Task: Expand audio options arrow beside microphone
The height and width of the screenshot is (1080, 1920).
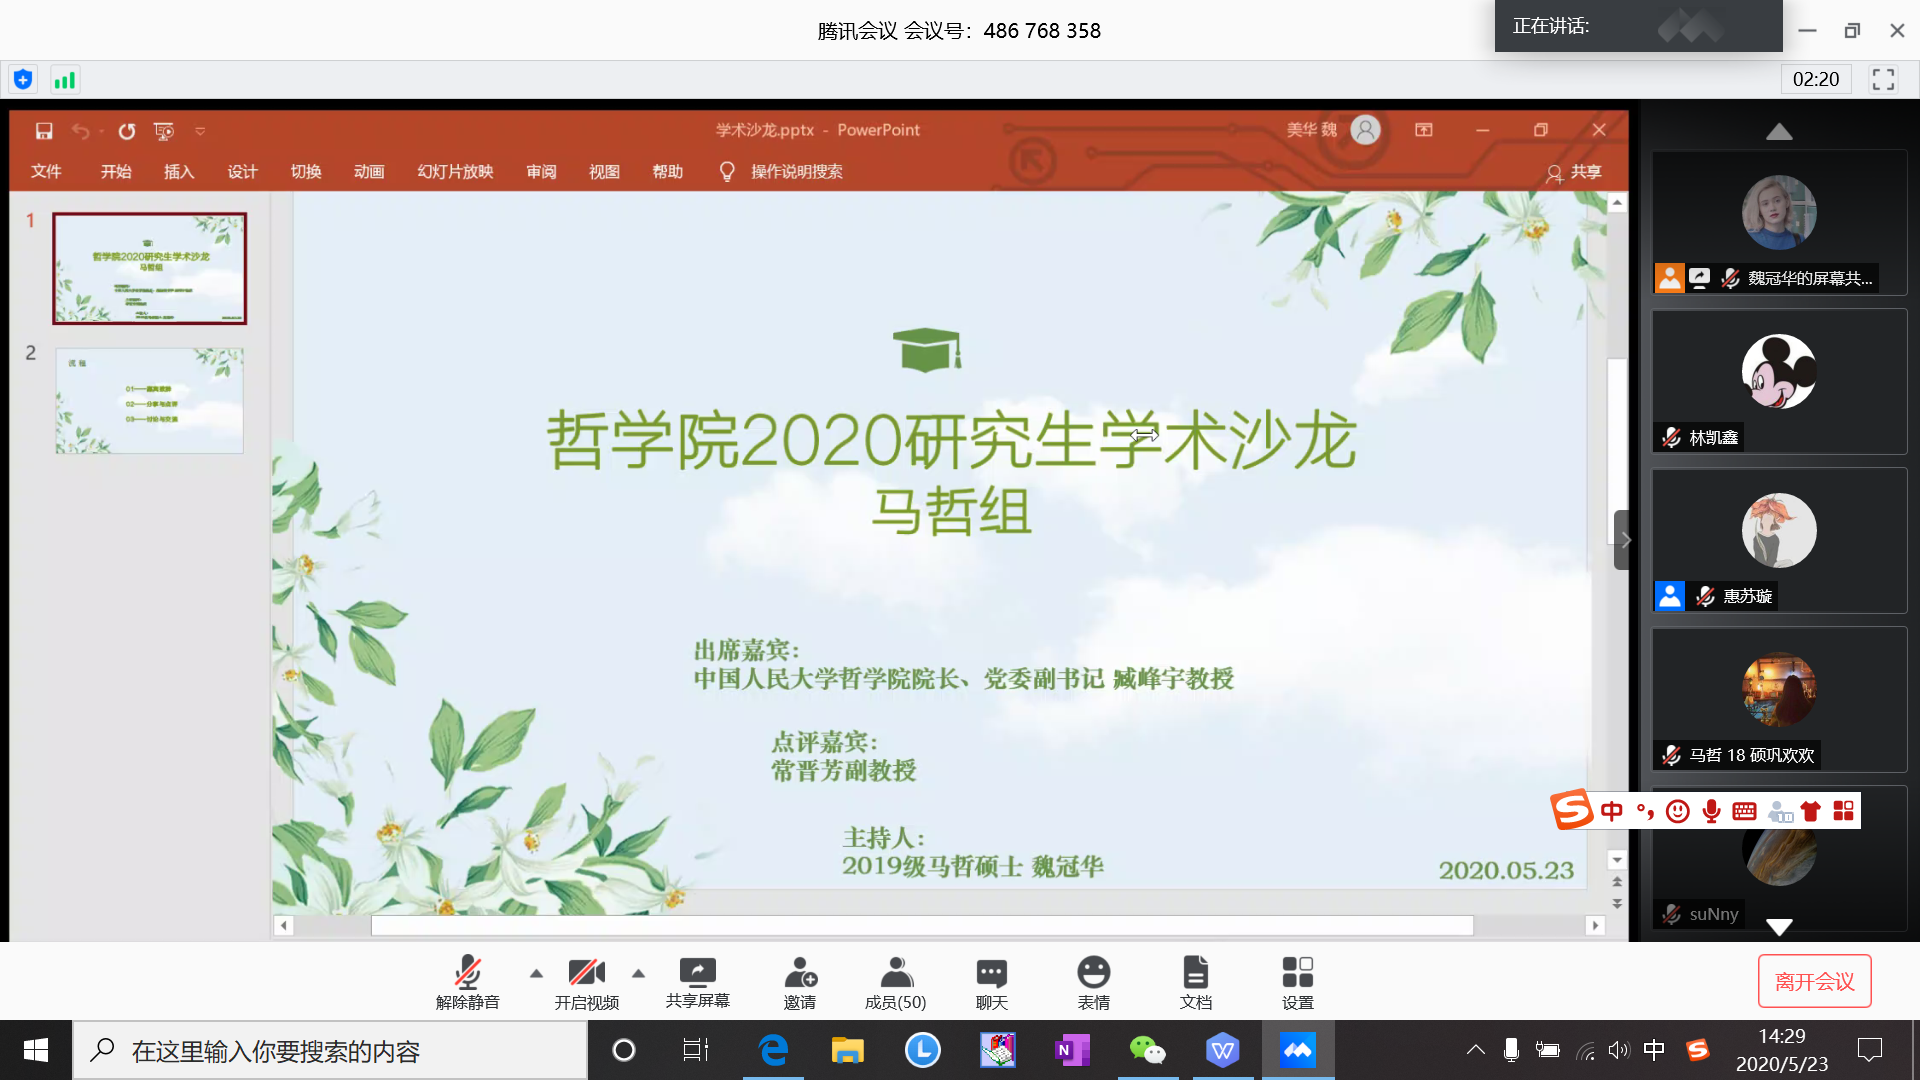Action: (536, 973)
